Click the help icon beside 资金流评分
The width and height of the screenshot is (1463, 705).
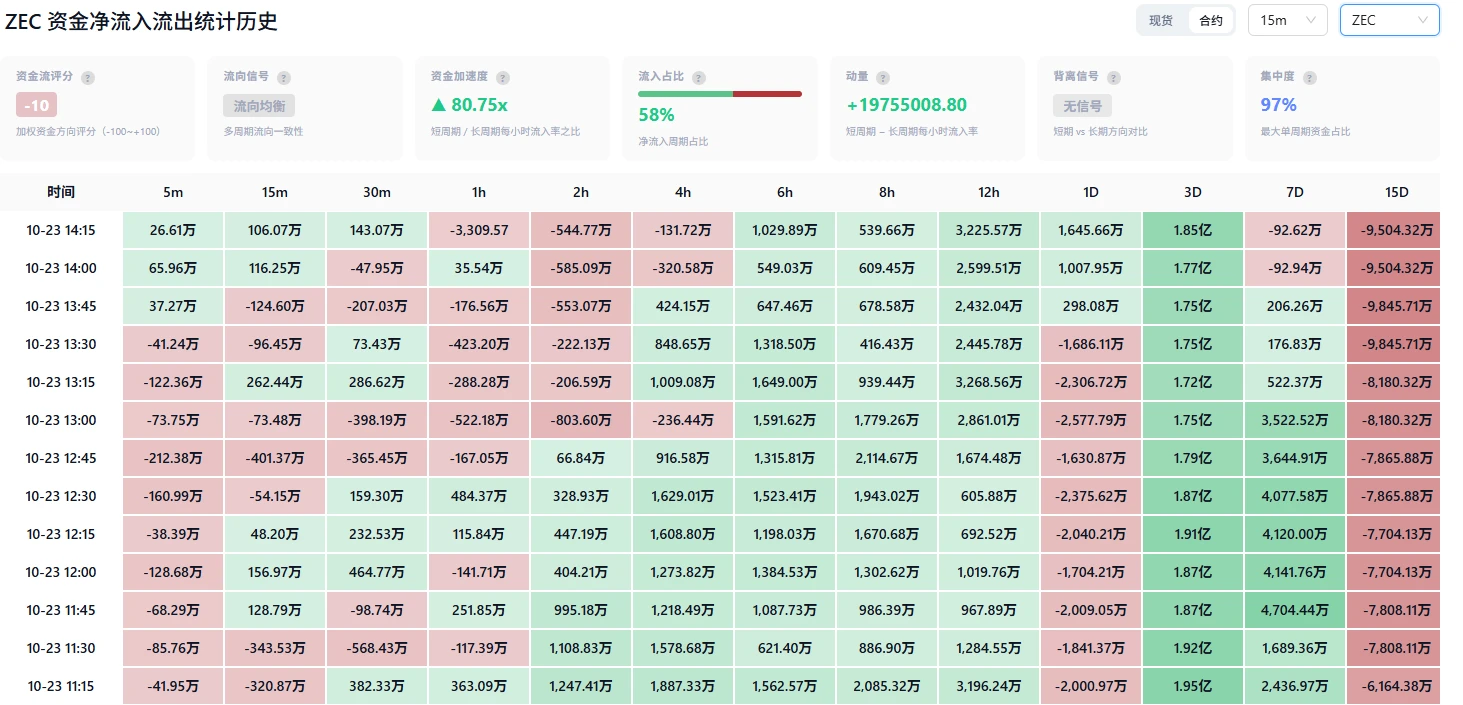pyautogui.click(x=88, y=78)
